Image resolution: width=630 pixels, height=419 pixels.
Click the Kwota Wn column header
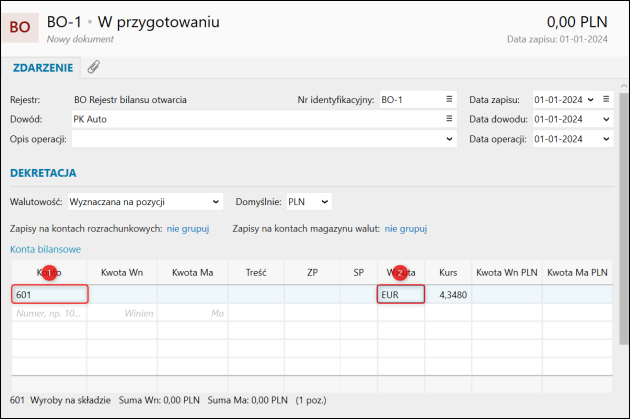122,272
